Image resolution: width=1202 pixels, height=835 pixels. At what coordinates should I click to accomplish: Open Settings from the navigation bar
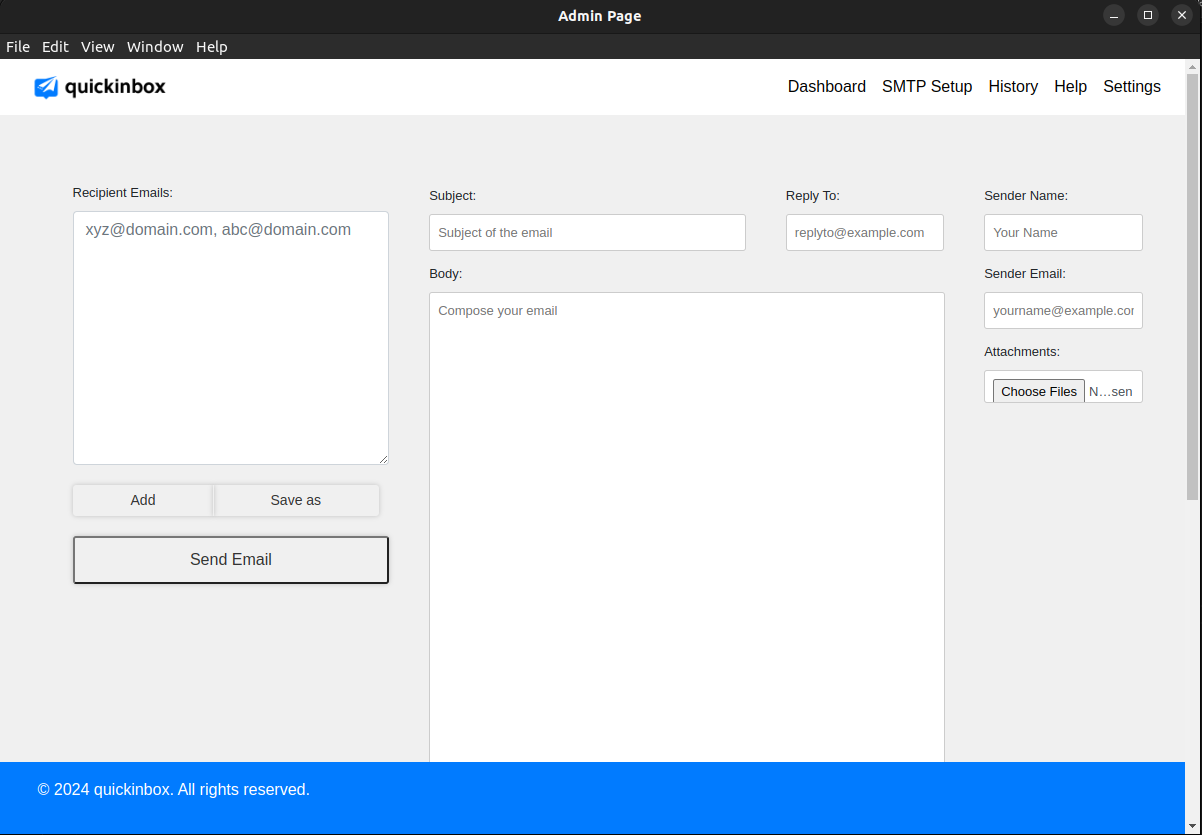click(1131, 87)
